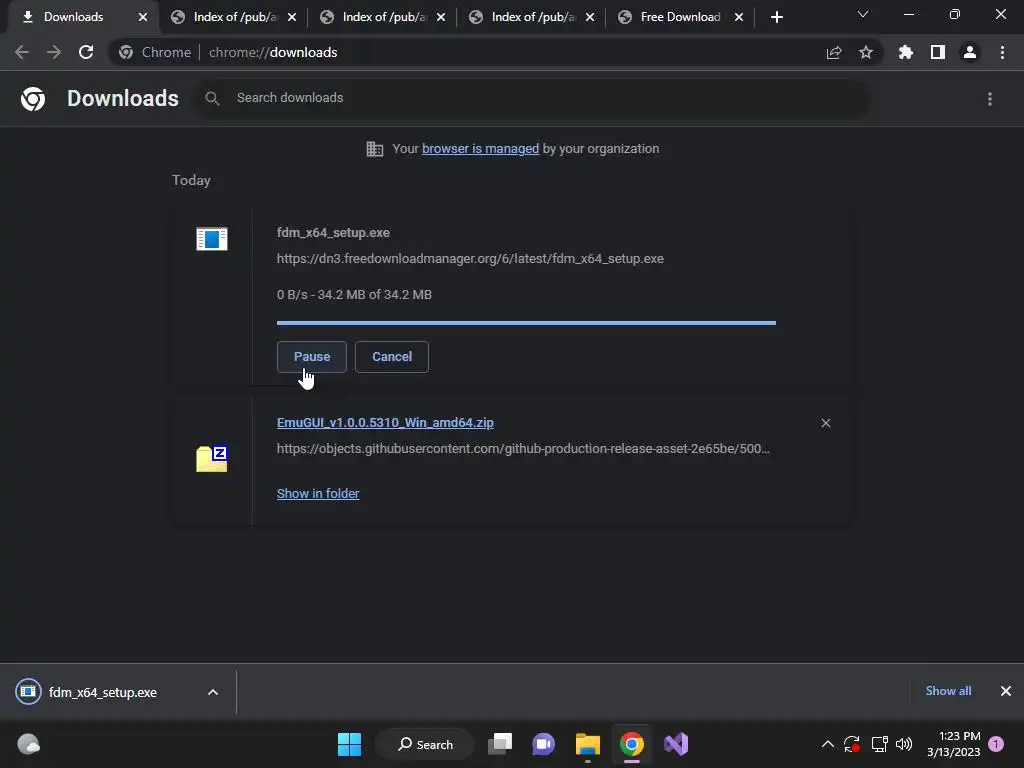Click the fdm_x64_setup.exe progress bar
The image size is (1024, 768).
(526, 323)
